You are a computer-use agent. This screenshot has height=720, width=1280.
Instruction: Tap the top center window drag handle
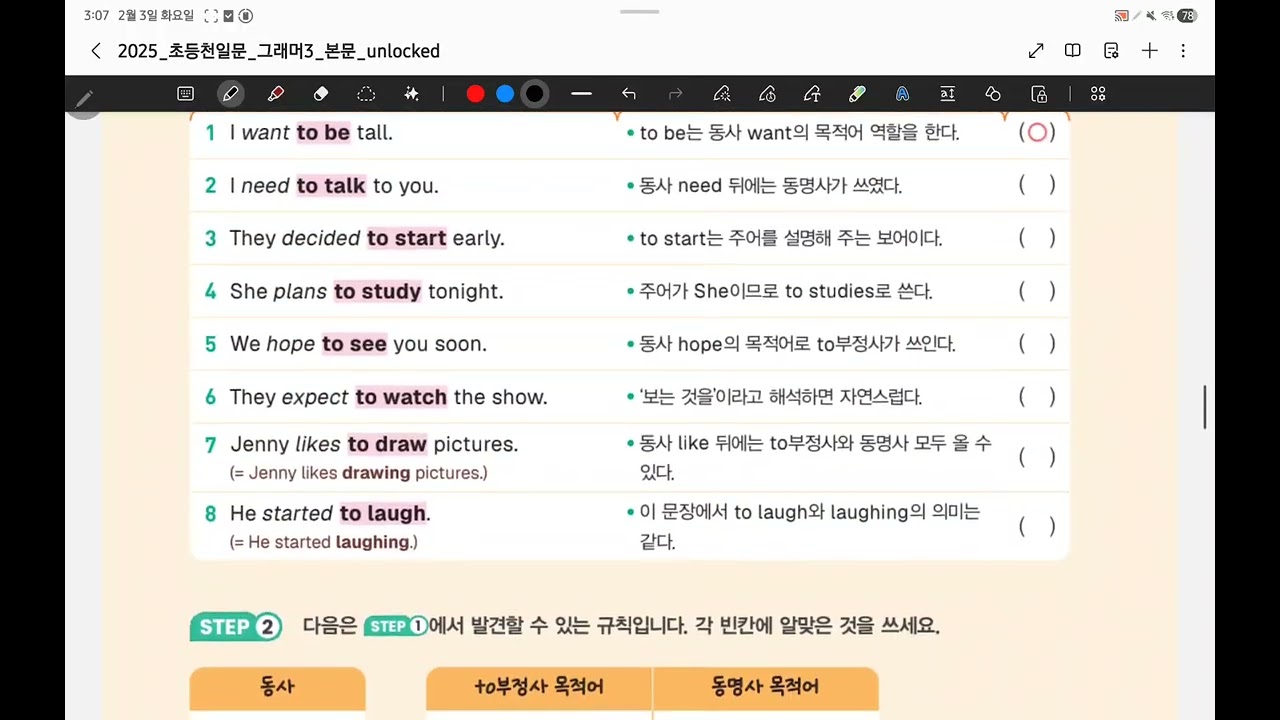640,12
